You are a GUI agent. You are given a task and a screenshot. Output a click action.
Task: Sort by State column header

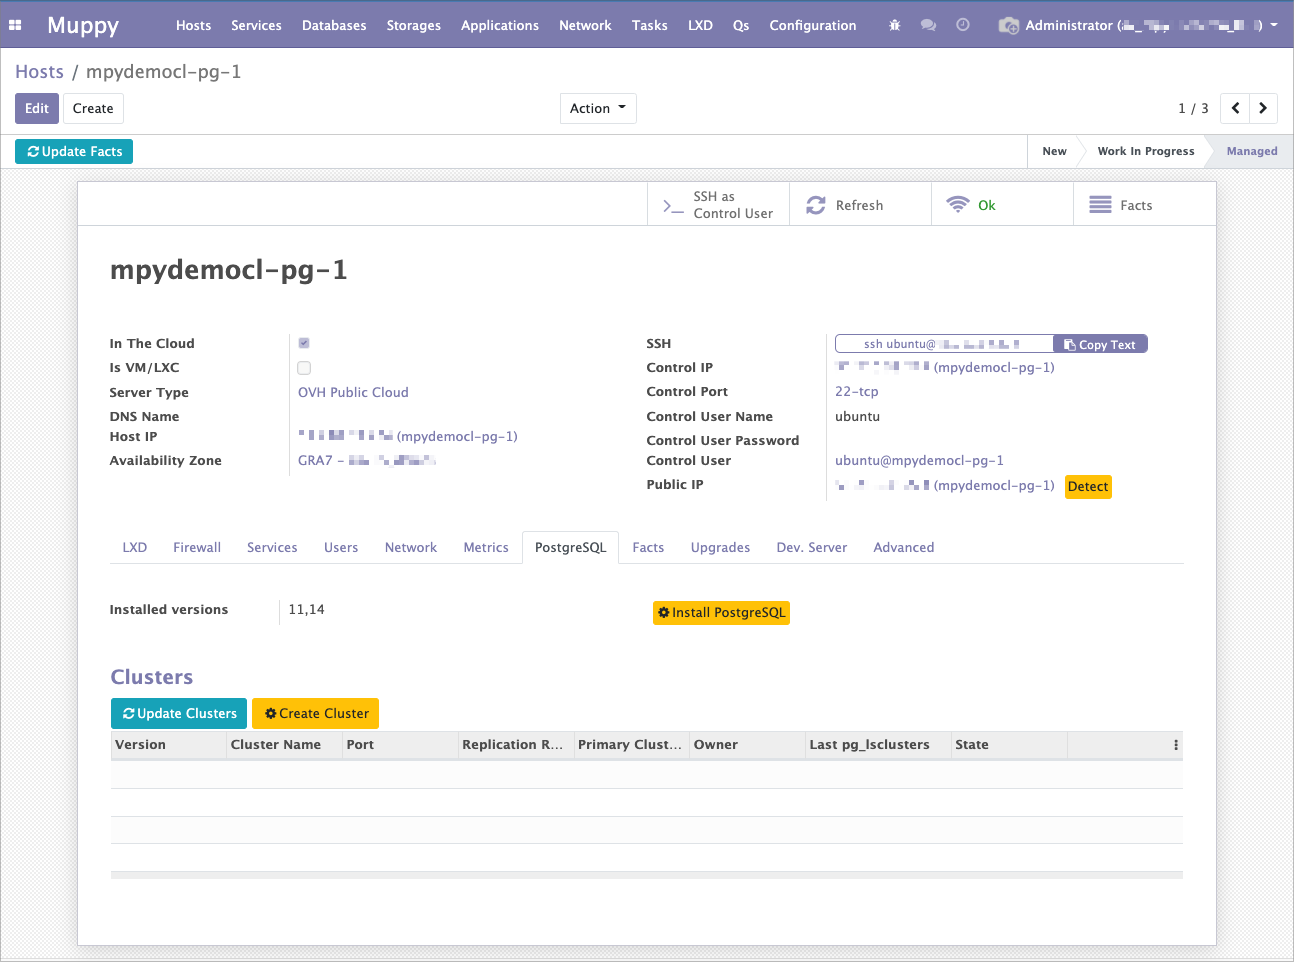1009,745
